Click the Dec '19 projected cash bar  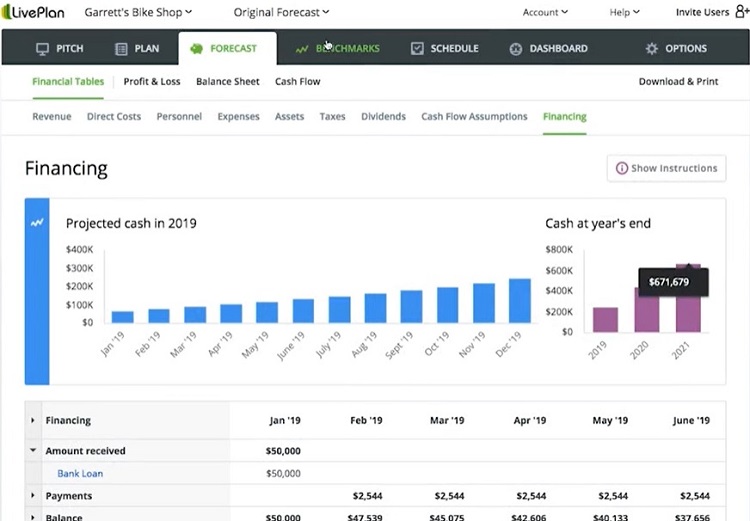click(x=519, y=301)
